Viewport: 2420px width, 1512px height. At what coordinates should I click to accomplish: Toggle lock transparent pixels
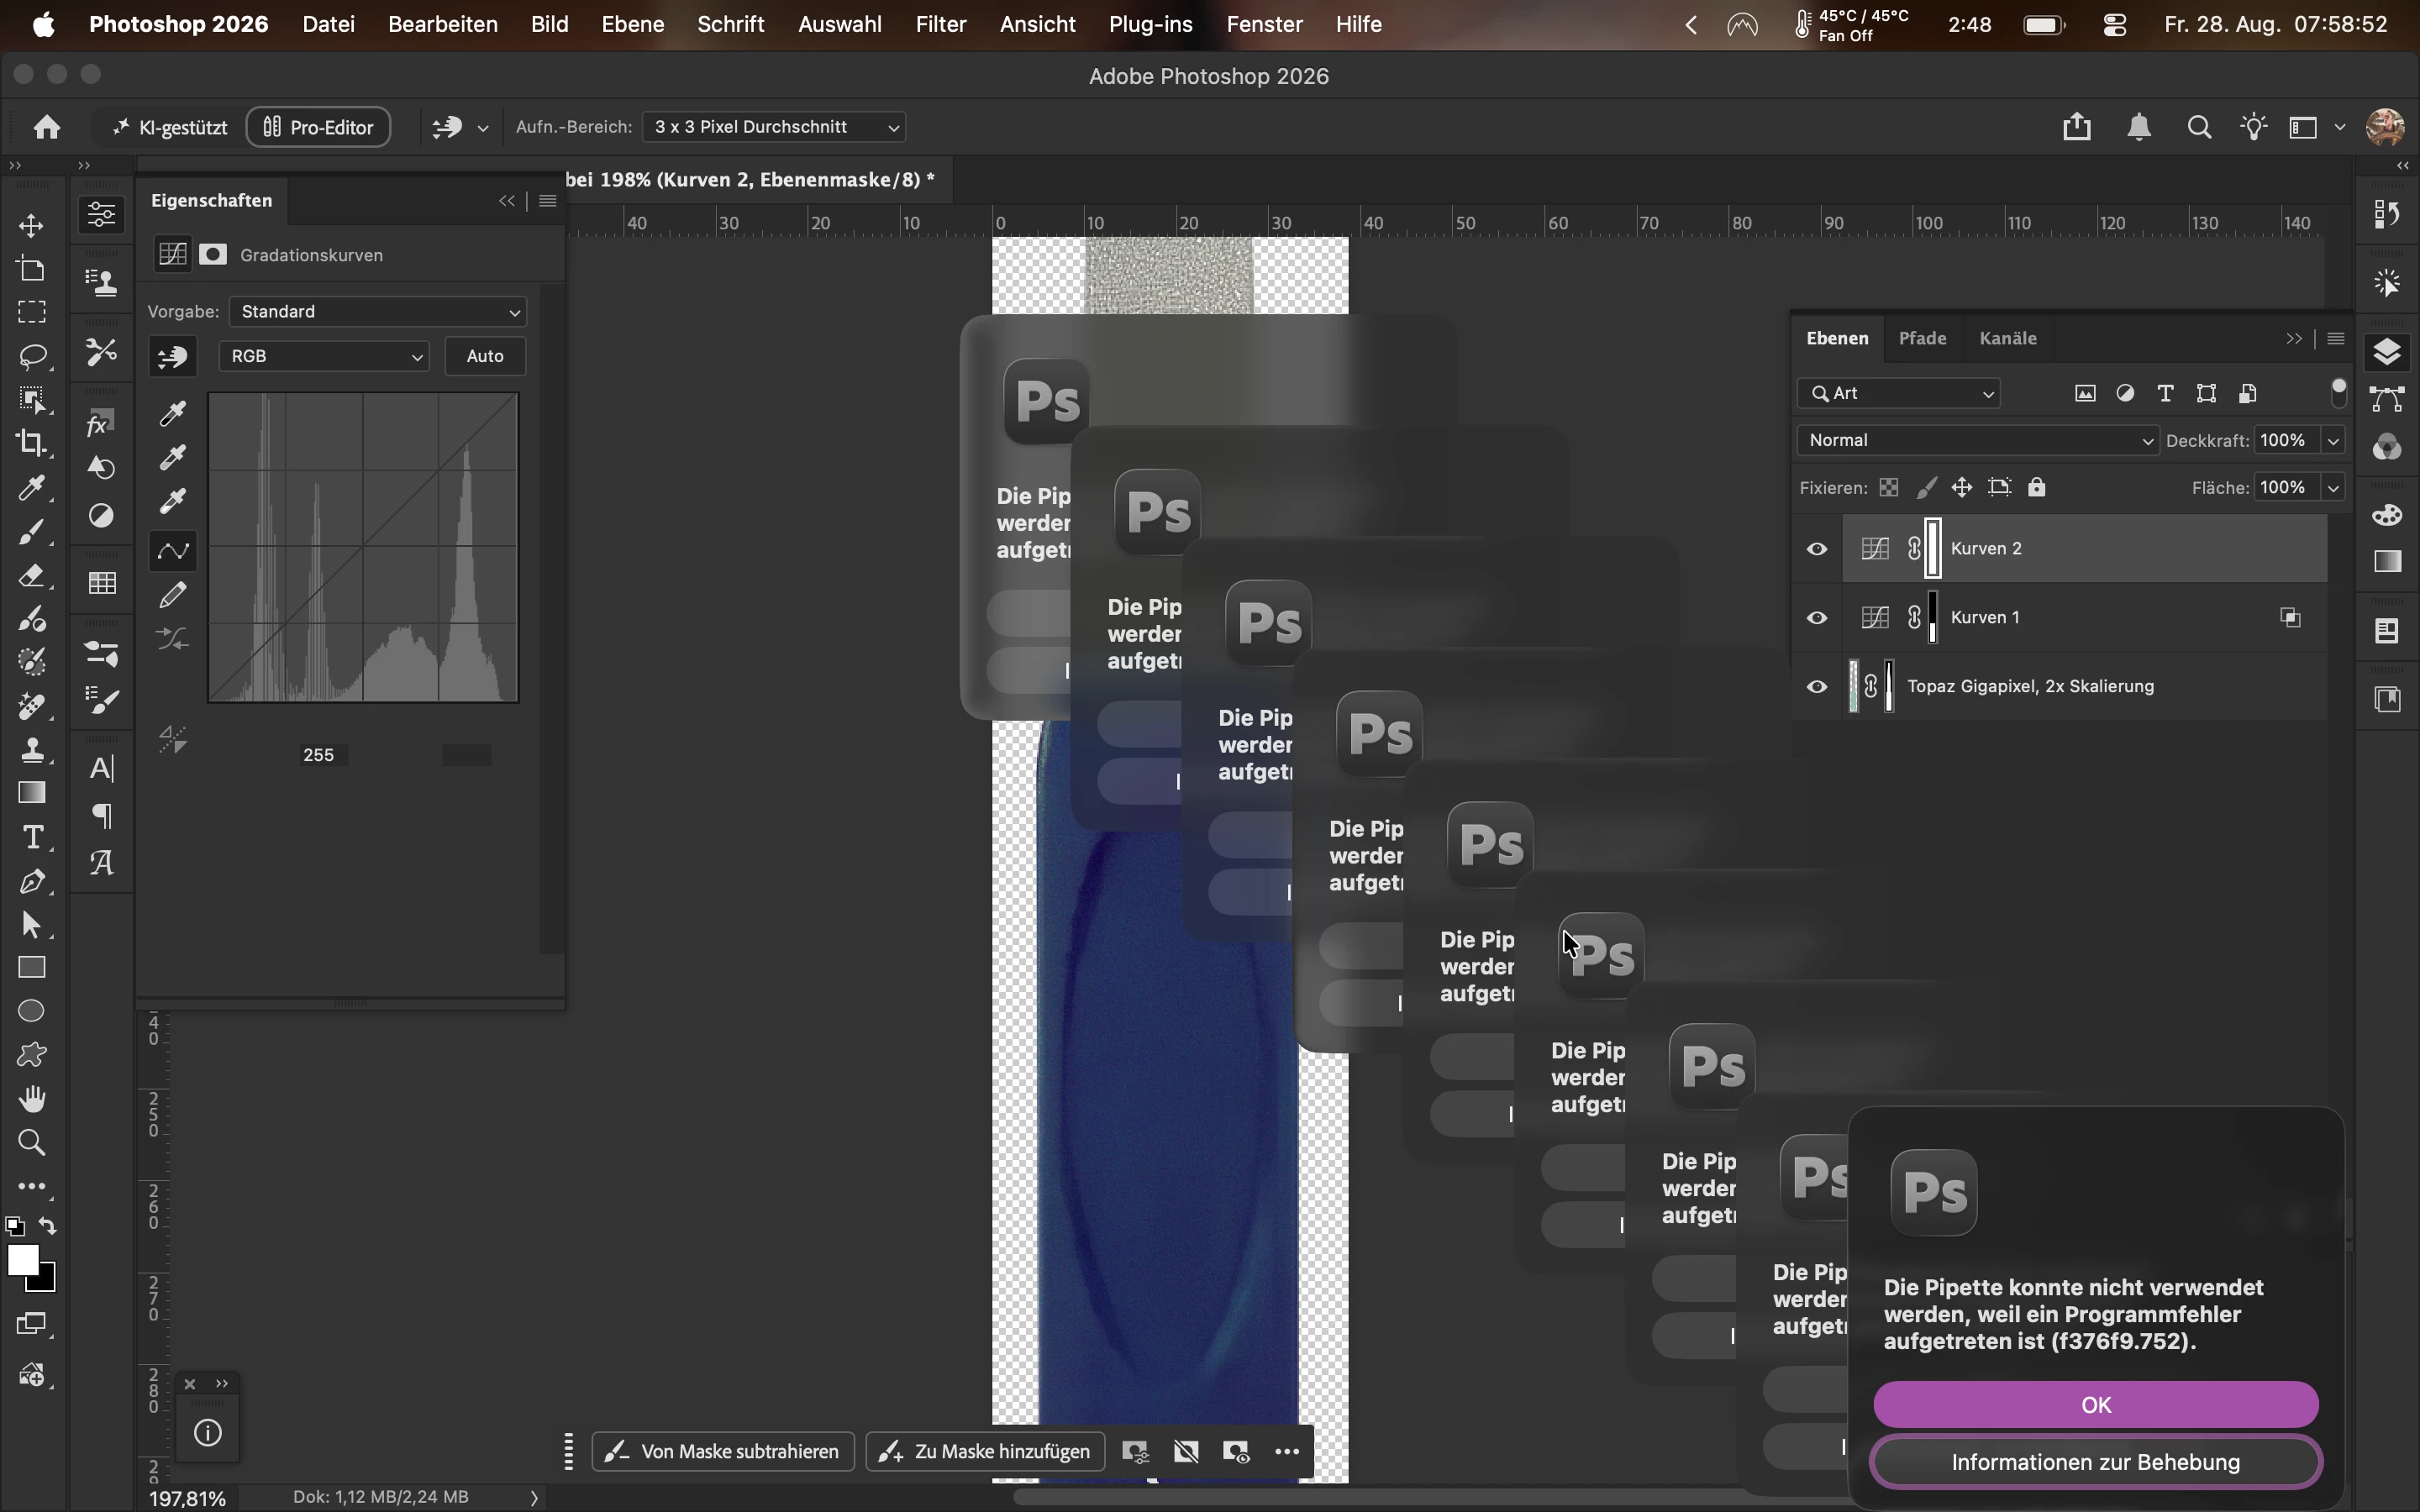(1889, 488)
